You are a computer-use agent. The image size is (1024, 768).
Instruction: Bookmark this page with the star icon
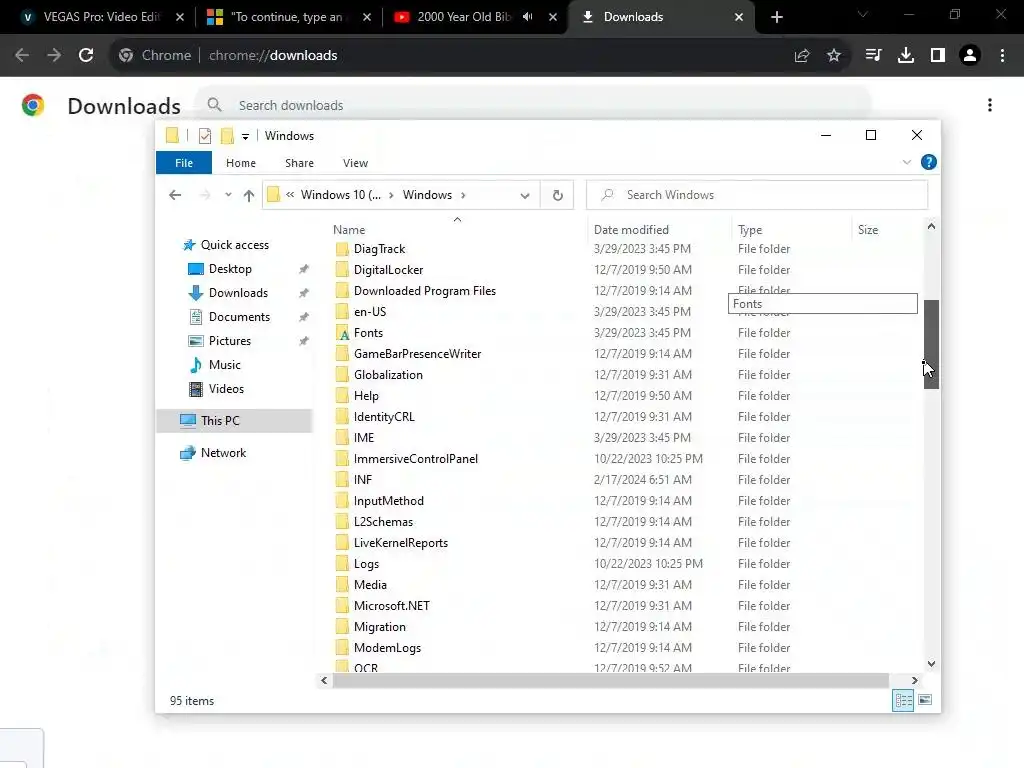coord(834,56)
